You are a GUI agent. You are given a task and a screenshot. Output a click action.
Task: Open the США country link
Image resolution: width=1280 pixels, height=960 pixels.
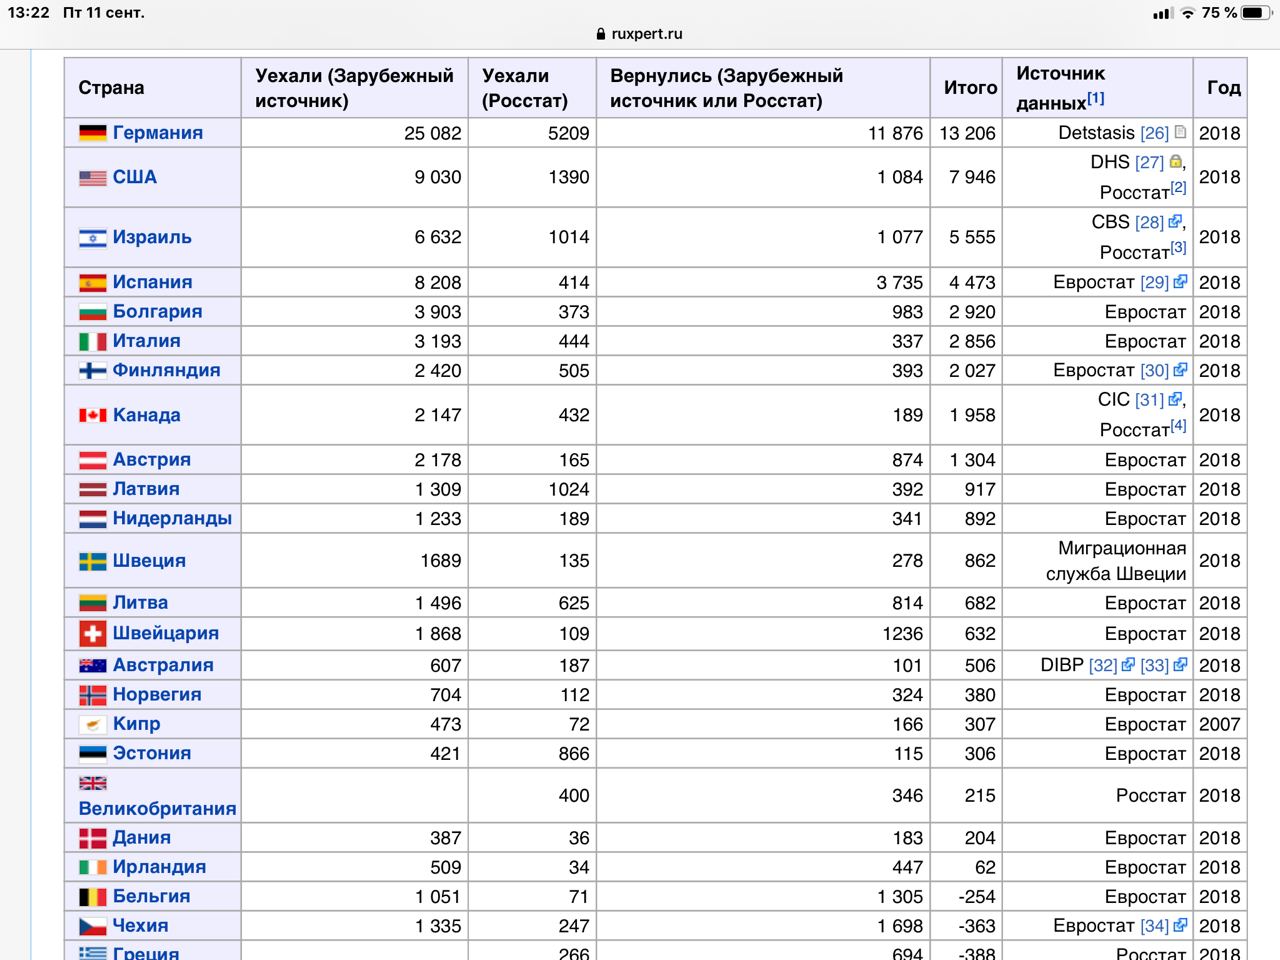click(x=135, y=178)
